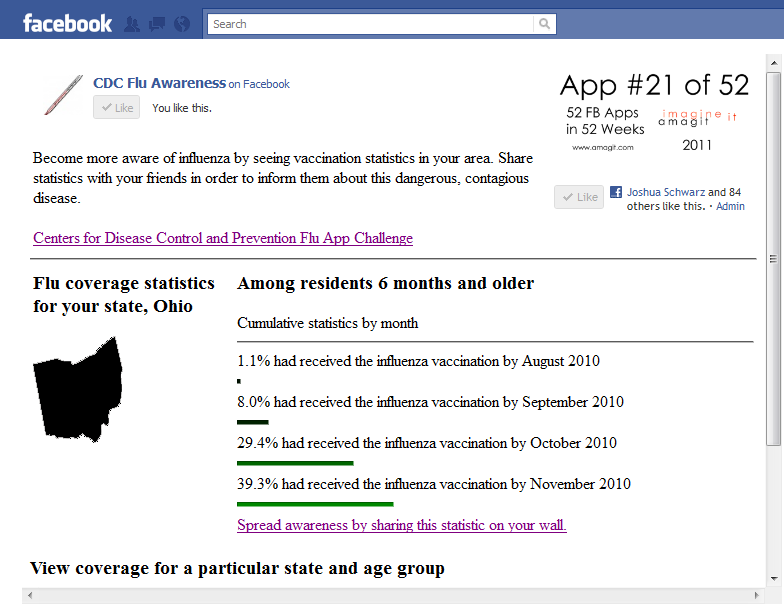This screenshot has height=611, width=784.
Task: Click the Like button under CDC Flu Awareness
Action: tap(116, 108)
